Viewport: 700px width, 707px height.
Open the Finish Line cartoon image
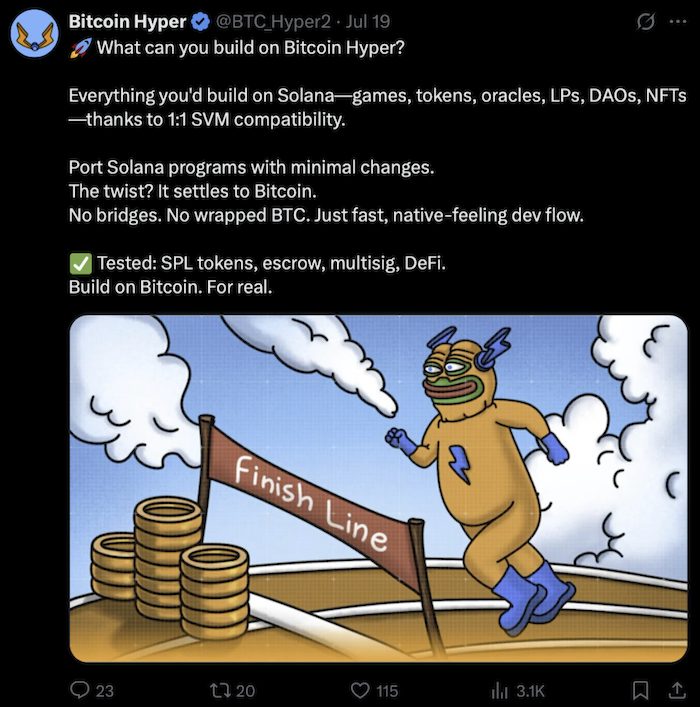coord(378,489)
